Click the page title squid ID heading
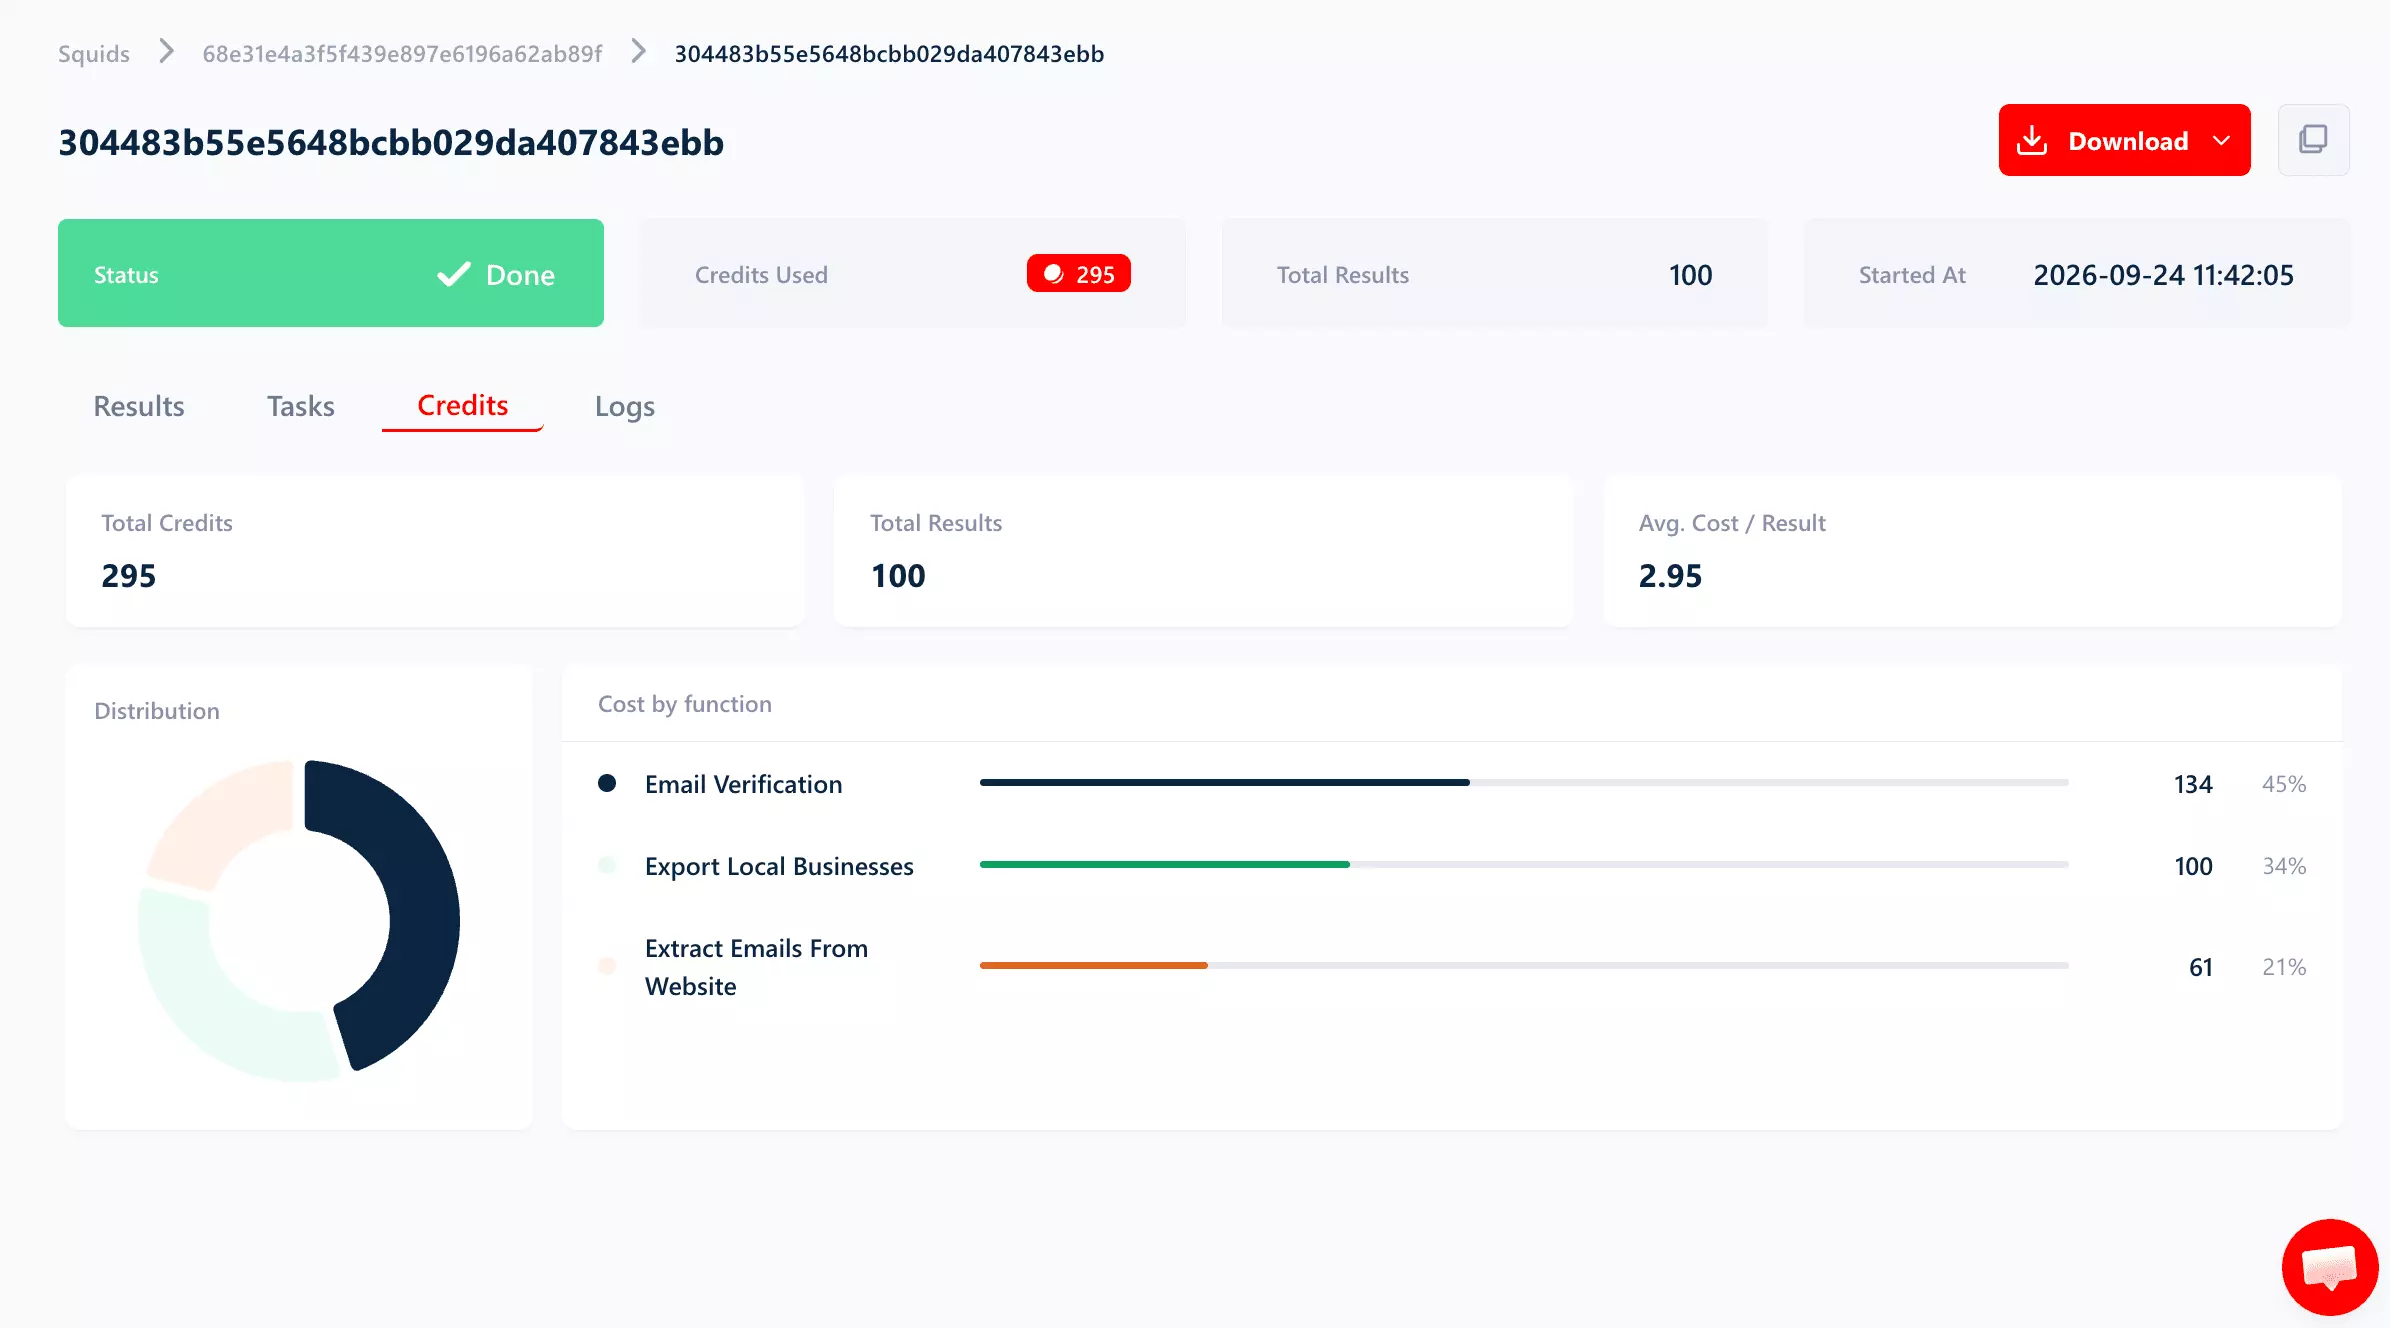This screenshot has height=1328, width=2390. 391,143
